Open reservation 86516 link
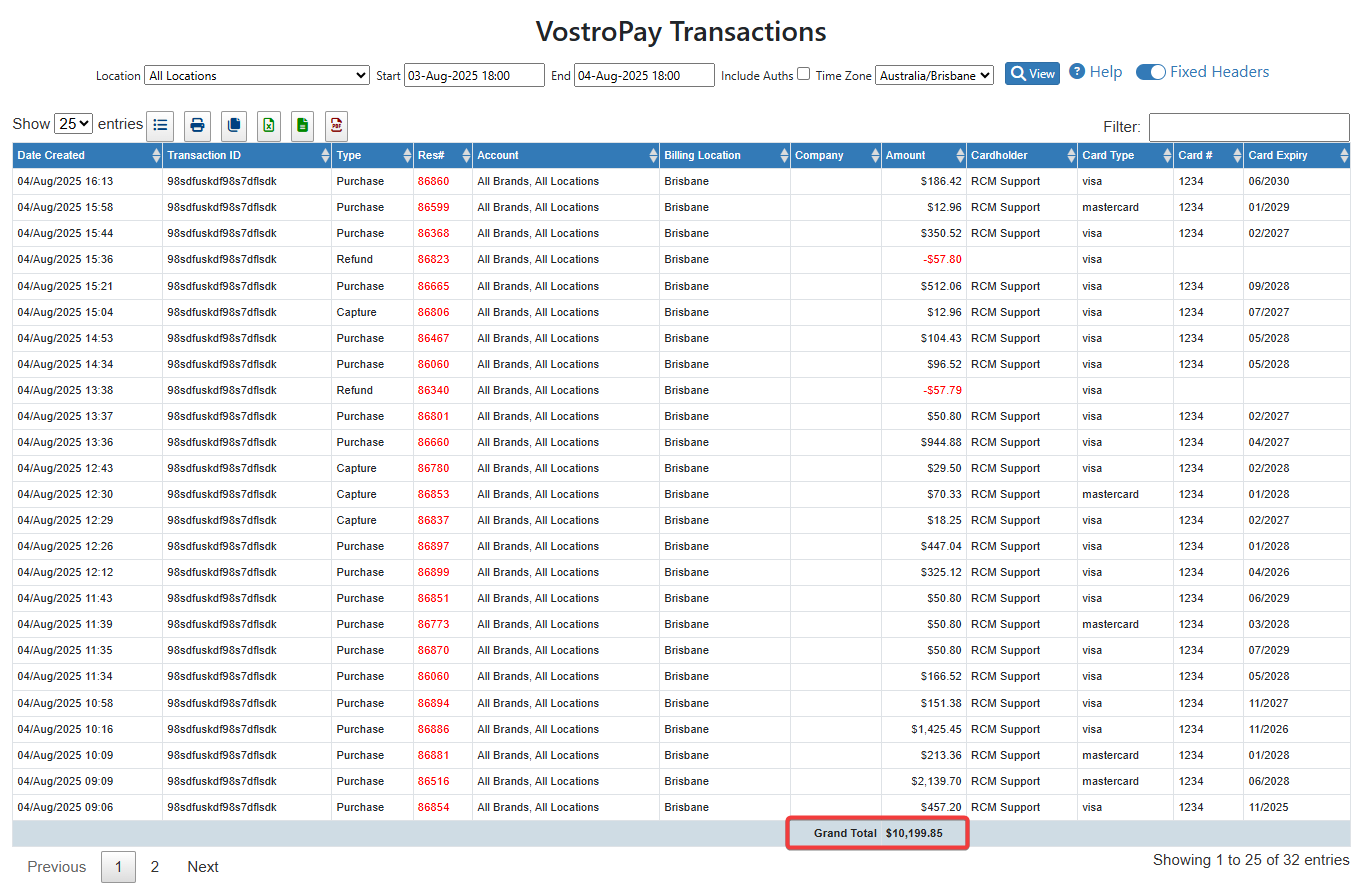The image size is (1363, 893). pyautogui.click(x=433, y=781)
